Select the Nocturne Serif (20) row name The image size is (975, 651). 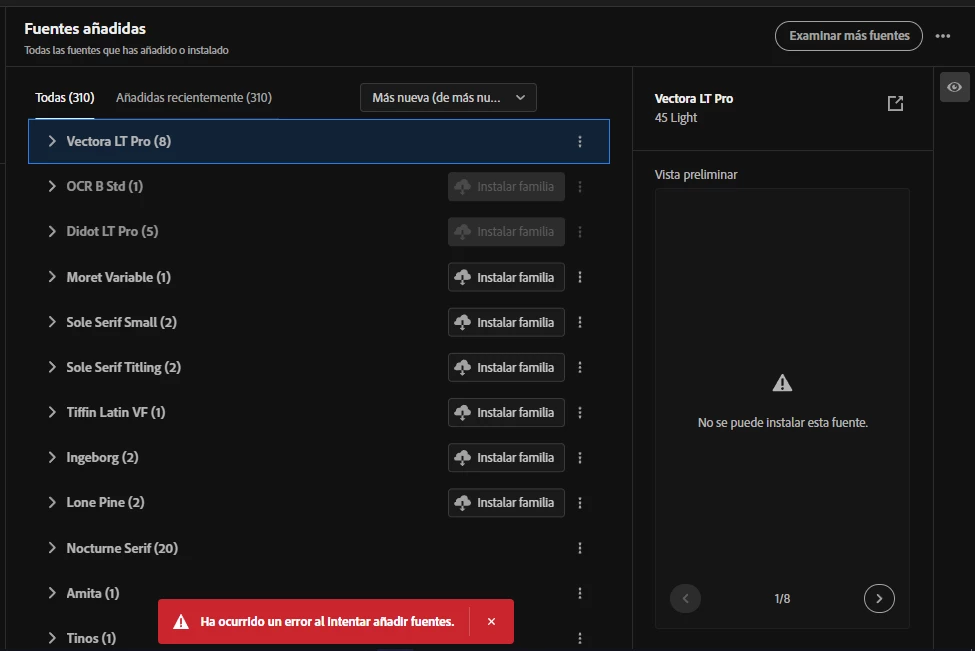122,548
